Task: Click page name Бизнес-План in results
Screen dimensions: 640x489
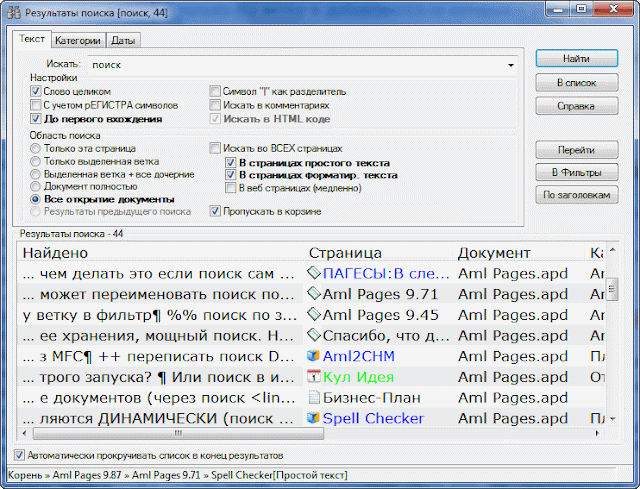Action: click(371, 398)
